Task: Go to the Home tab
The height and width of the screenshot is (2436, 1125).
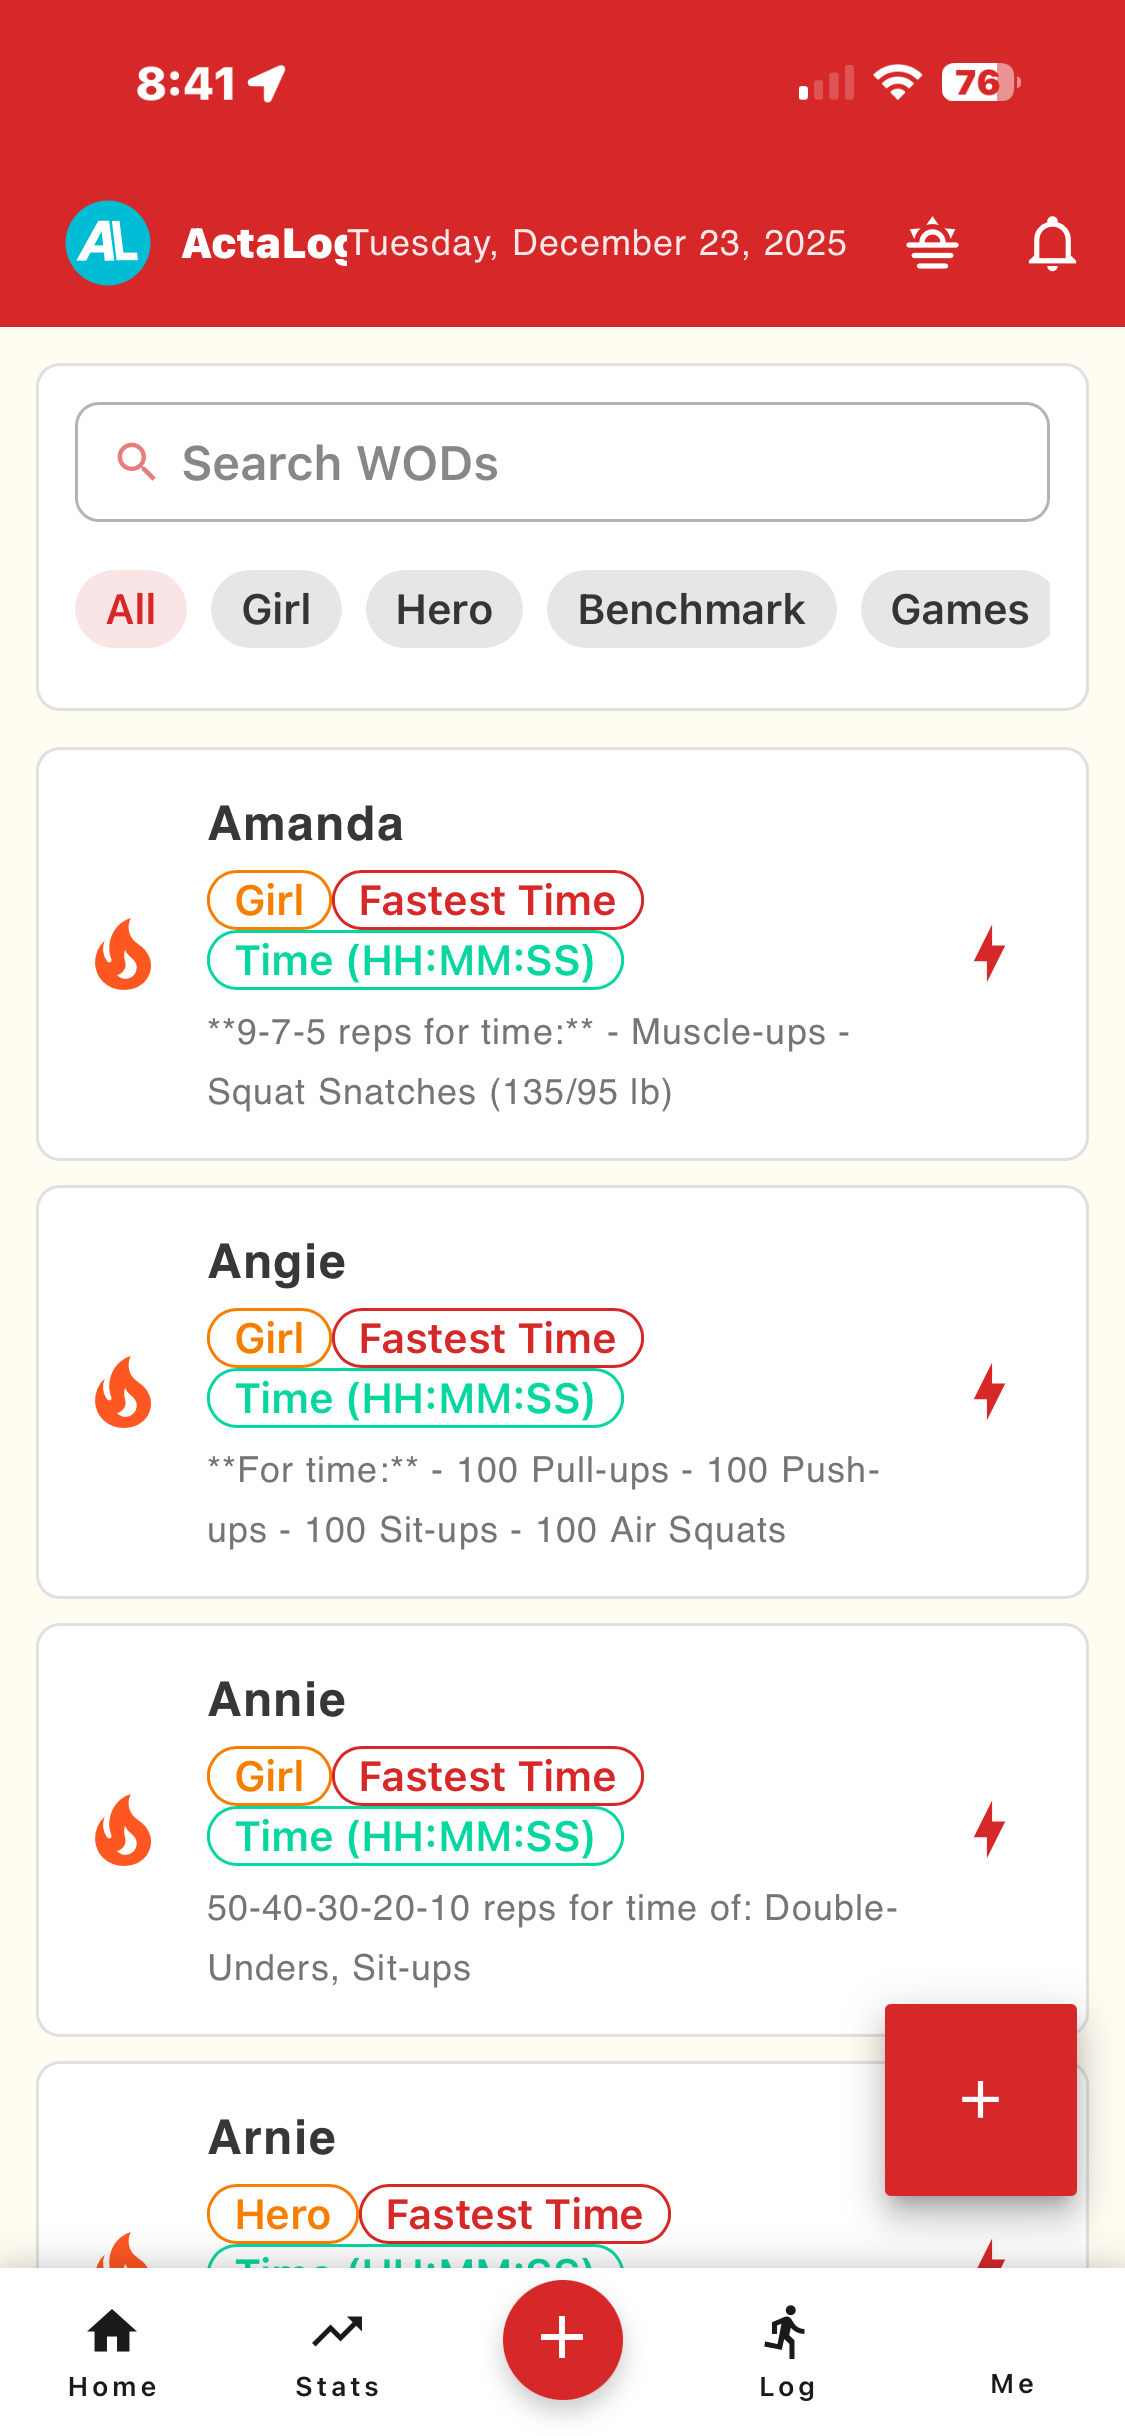Action: click(112, 2351)
